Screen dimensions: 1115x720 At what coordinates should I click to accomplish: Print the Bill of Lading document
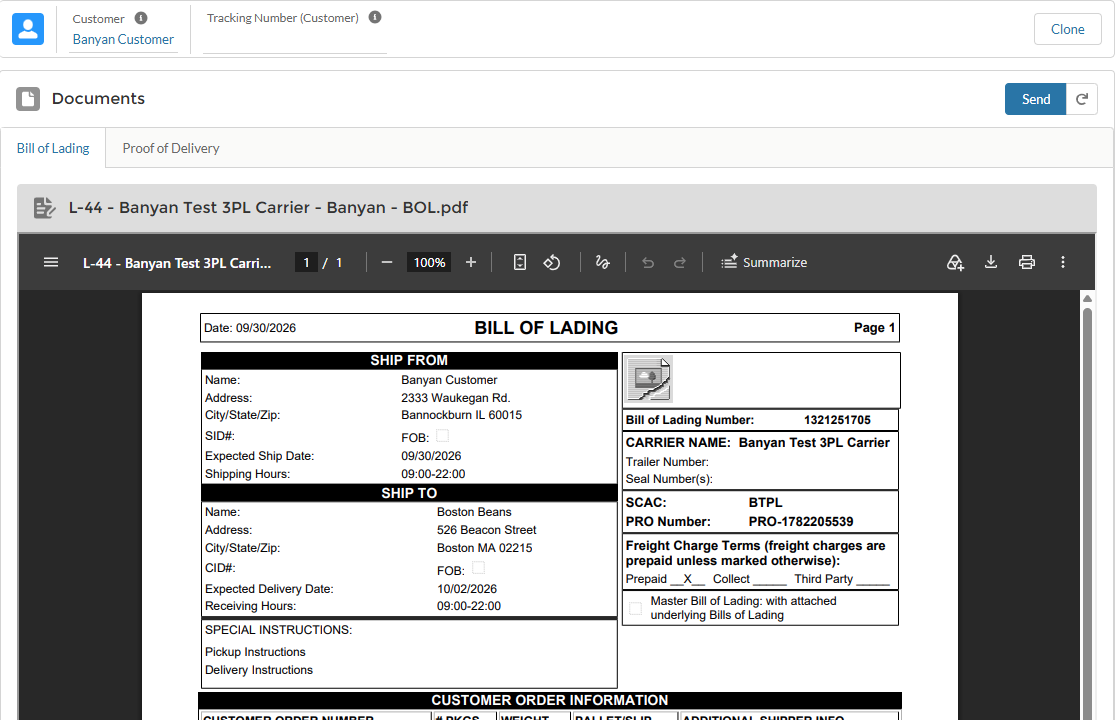point(1027,262)
